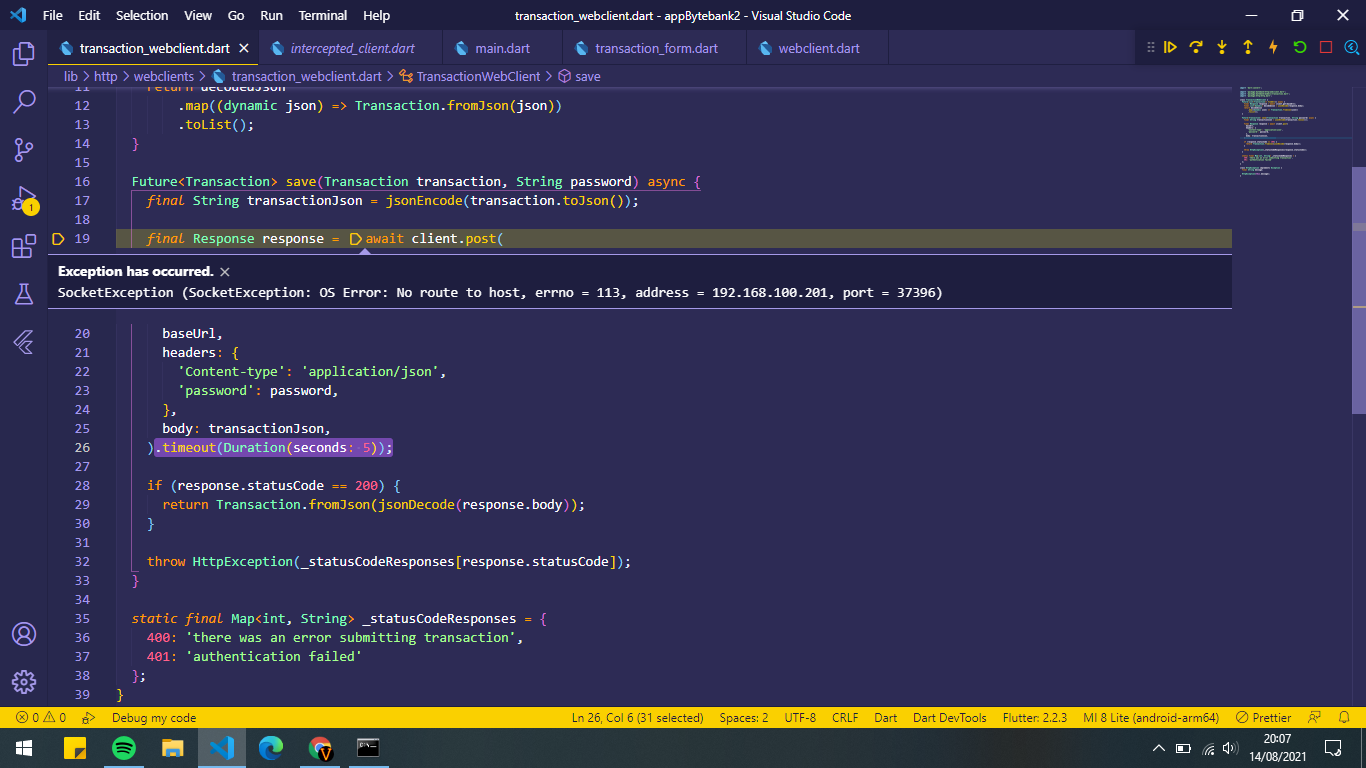Close the exception message widget
Viewport: 1366px width, 768px height.
click(225, 272)
